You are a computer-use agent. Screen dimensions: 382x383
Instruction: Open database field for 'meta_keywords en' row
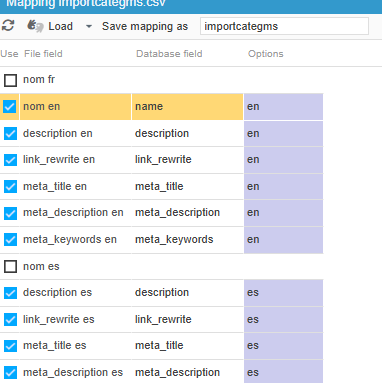(187, 239)
